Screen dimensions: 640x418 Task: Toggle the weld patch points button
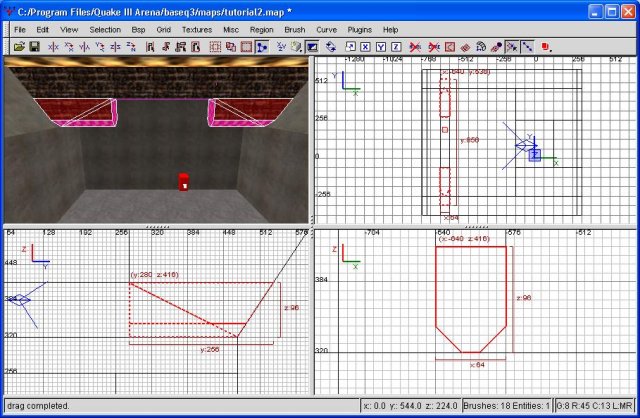pyautogui.click(x=511, y=47)
